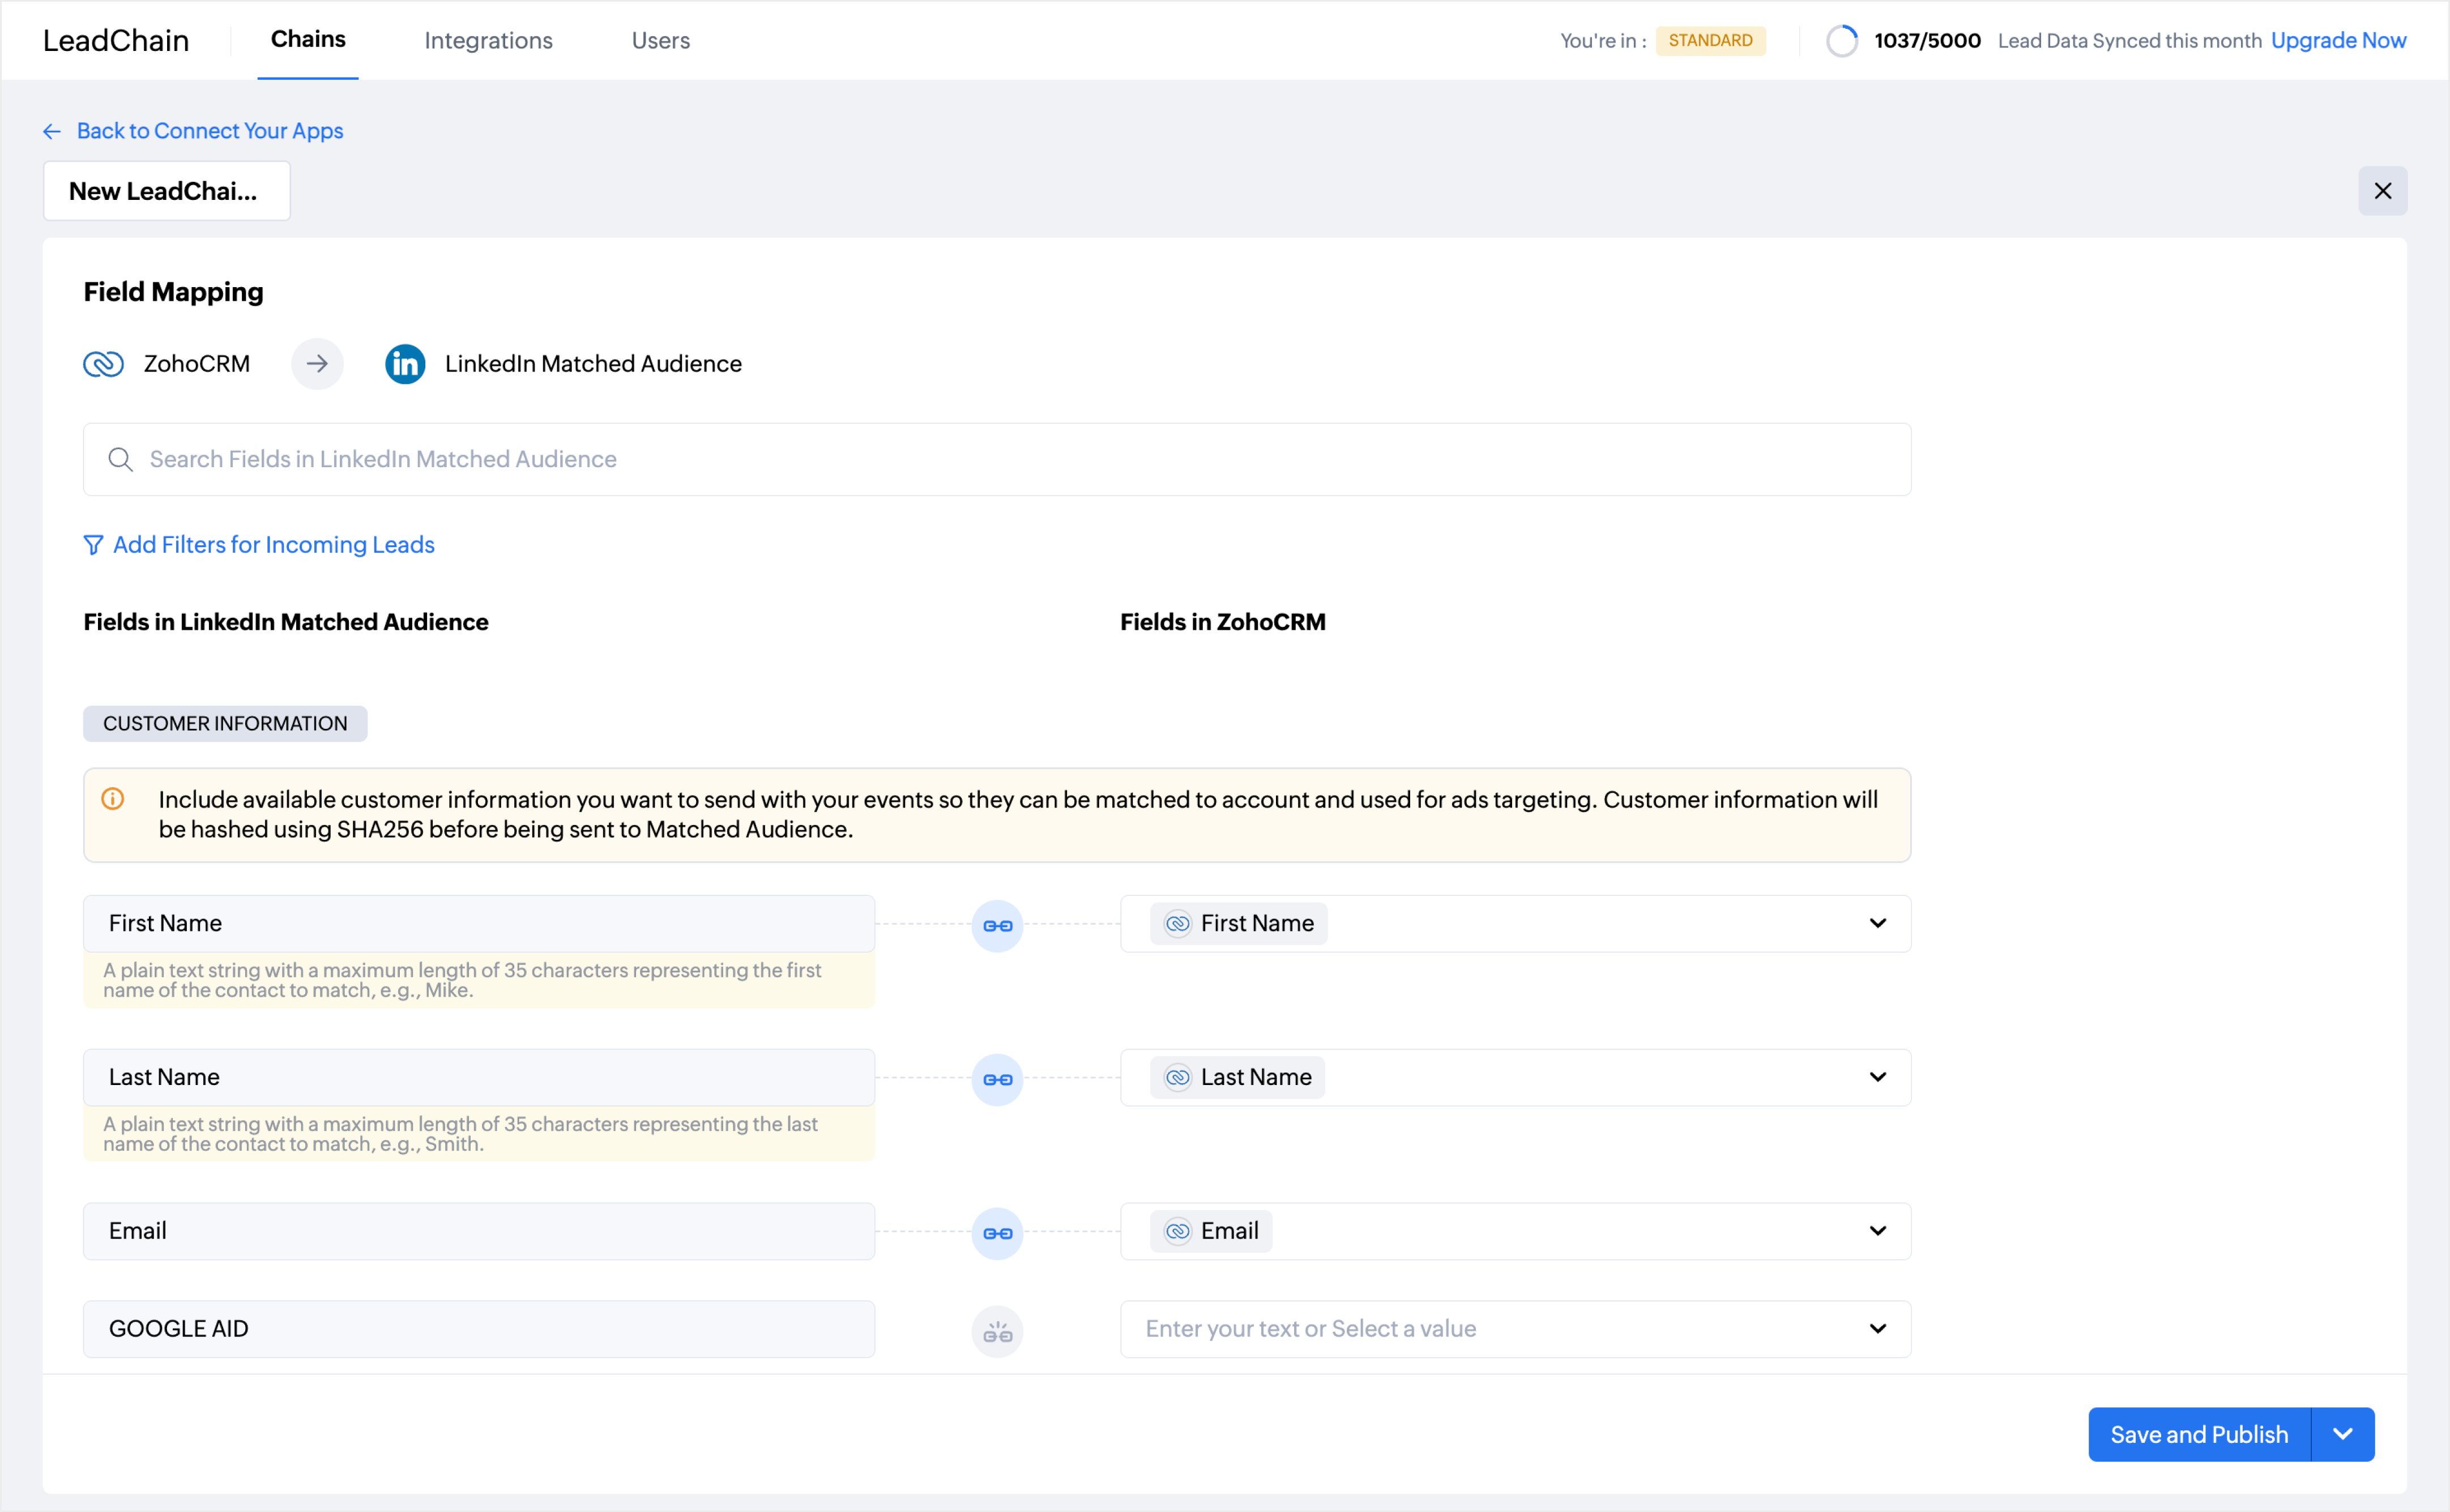Click the filter funnel icon
2450x1512 pixels.
pos(93,545)
